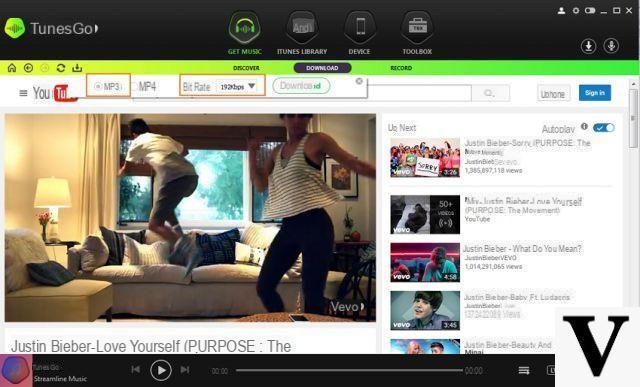
Task: Go back with the left arrow icon
Action: coord(28,68)
